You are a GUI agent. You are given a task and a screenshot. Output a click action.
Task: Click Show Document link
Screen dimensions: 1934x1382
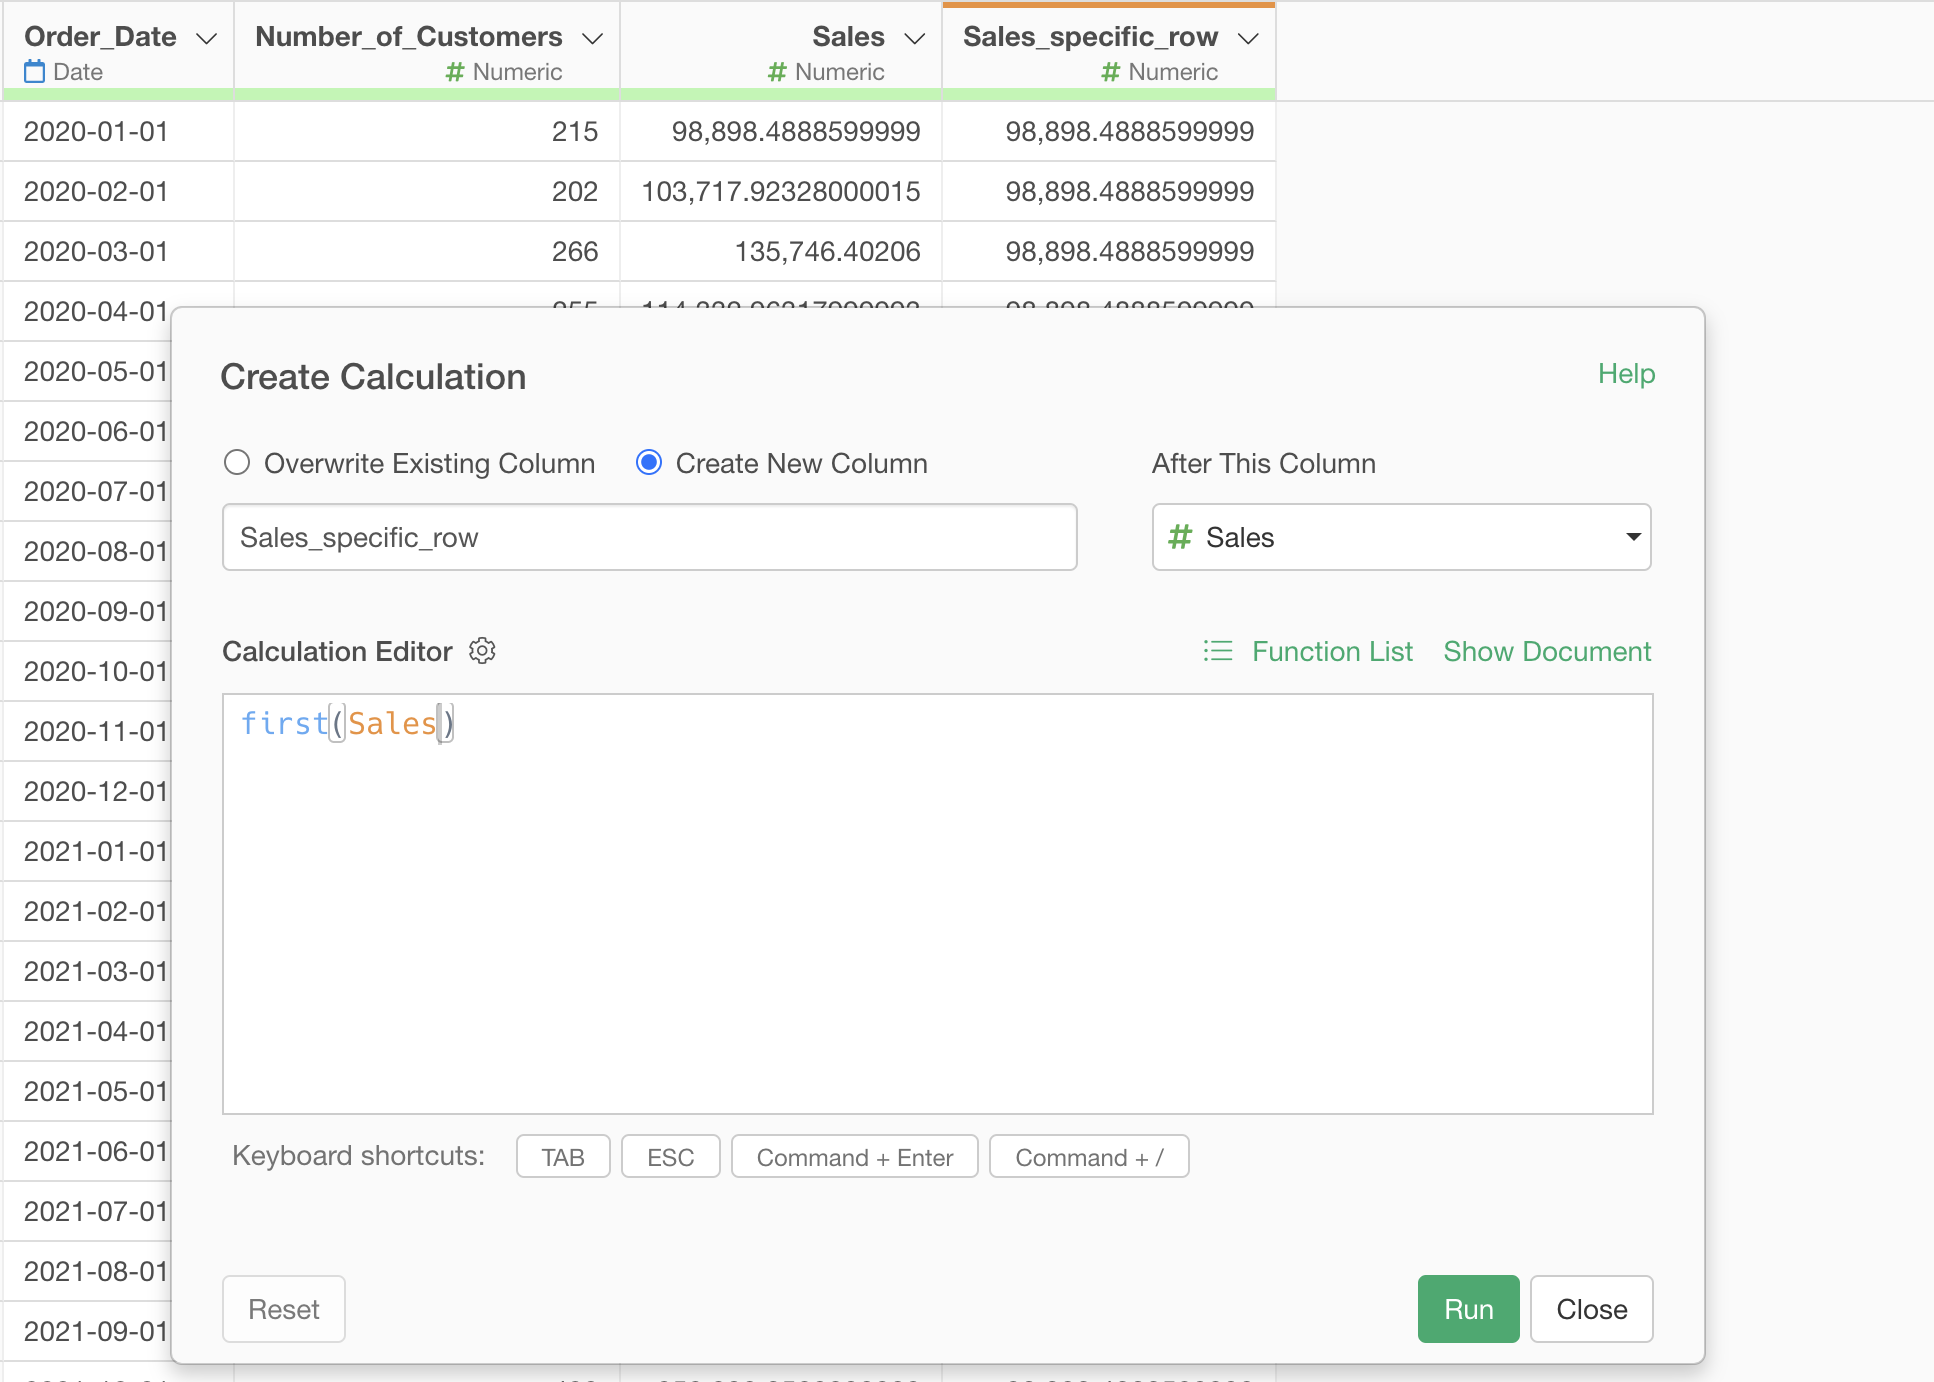click(1547, 651)
